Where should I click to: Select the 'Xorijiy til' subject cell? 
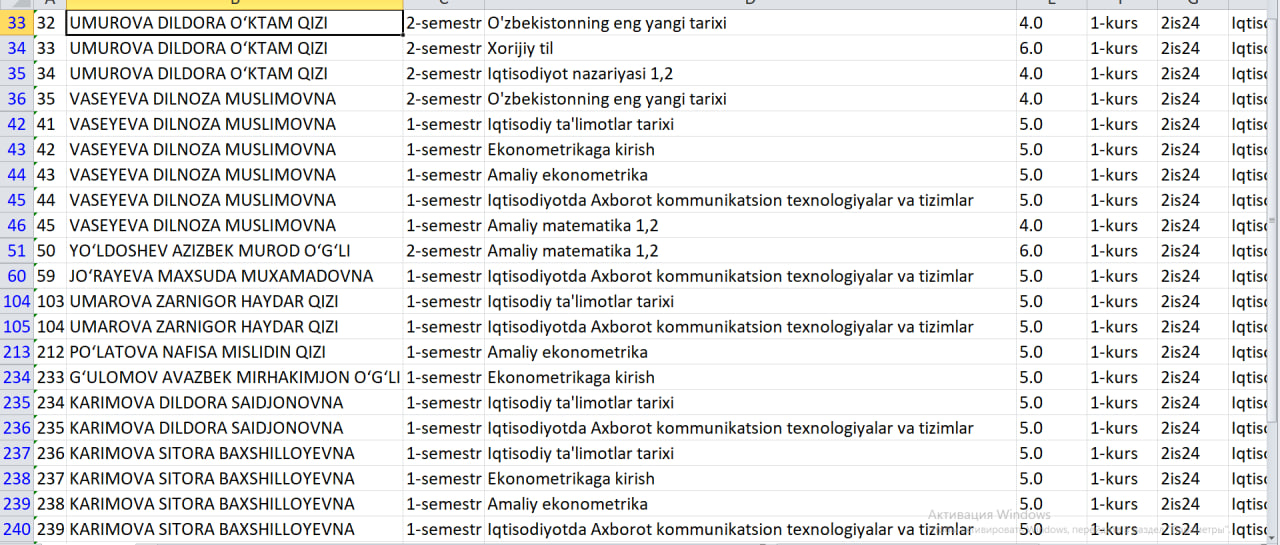point(750,48)
